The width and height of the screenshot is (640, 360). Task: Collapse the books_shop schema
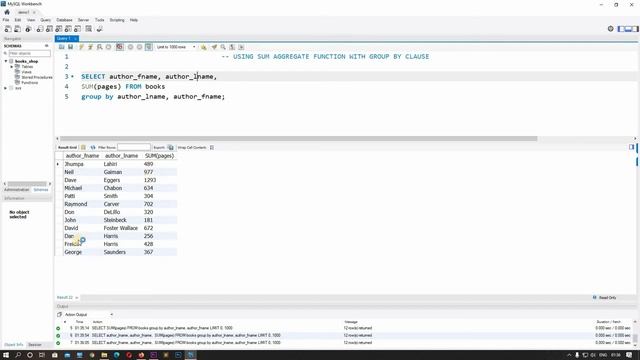6,61
